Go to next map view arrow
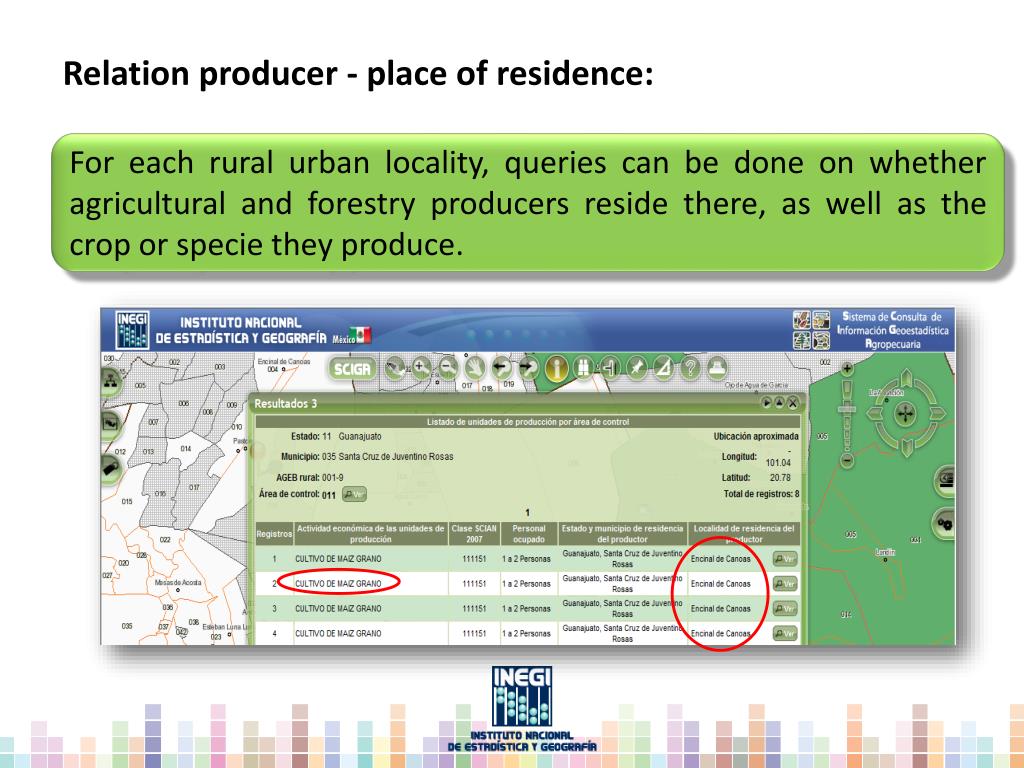The image size is (1024, 768). (x=528, y=368)
